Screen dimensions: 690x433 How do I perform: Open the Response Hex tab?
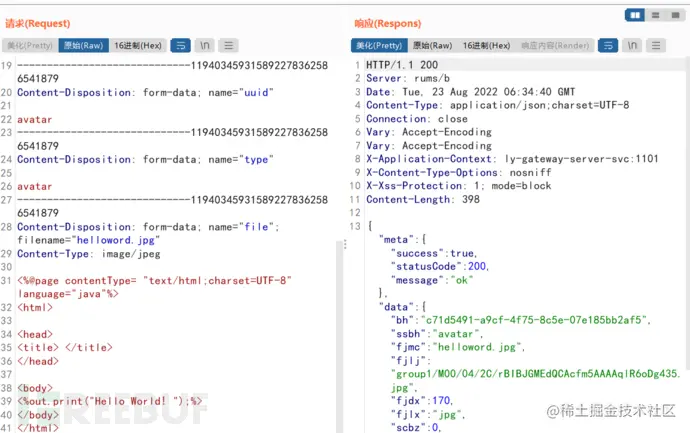point(486,45)
